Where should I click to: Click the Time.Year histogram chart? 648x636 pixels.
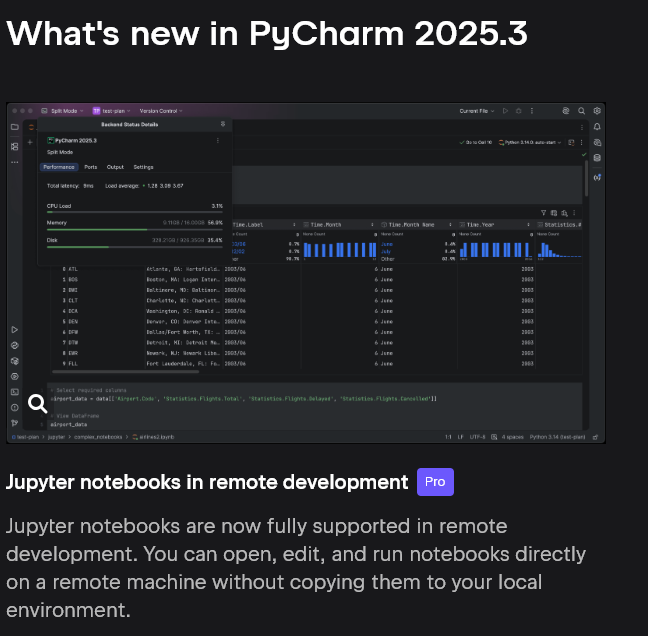(496, 250)
